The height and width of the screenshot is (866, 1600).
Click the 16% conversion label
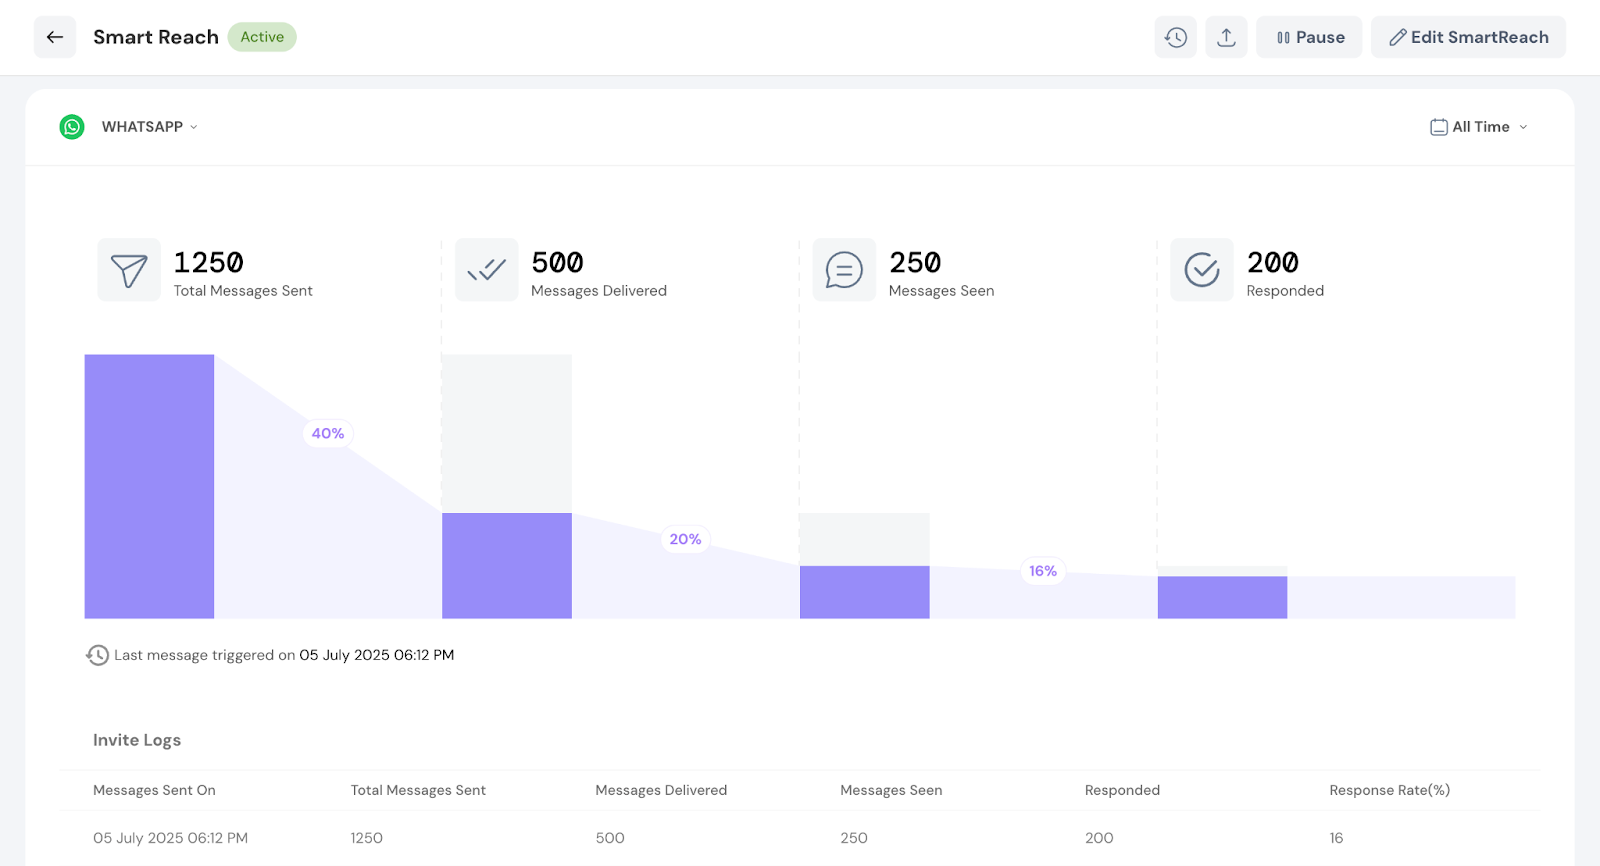pyautogui.click(x=1043, y=571)
